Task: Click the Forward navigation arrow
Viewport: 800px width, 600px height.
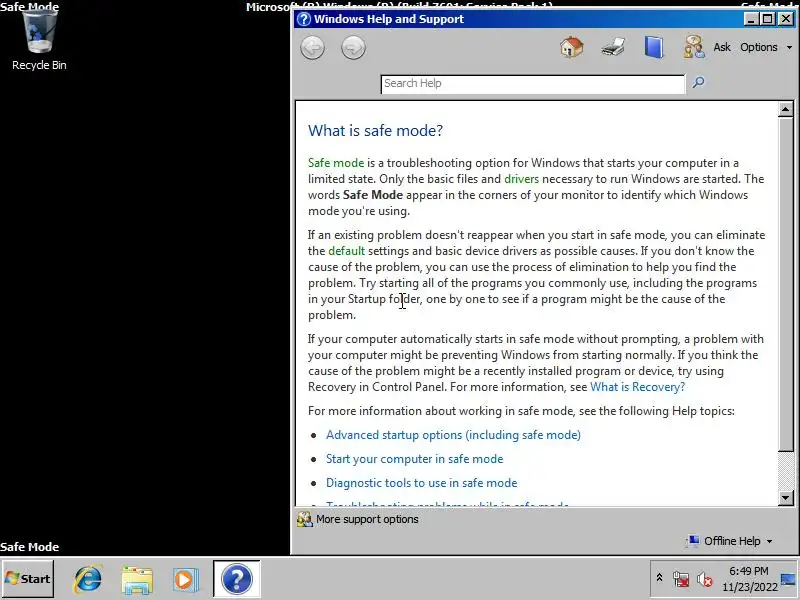Action: coord(353,48)
